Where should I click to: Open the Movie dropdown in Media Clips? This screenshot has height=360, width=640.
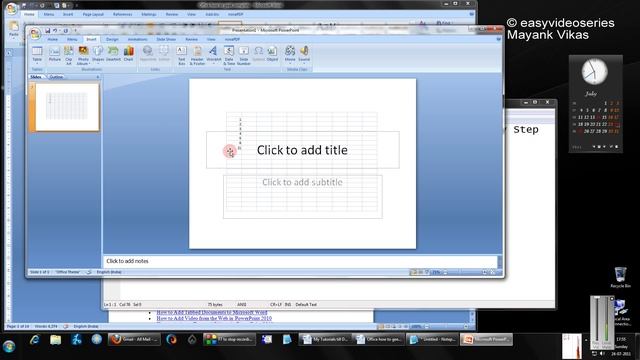(x=290, y=55)
